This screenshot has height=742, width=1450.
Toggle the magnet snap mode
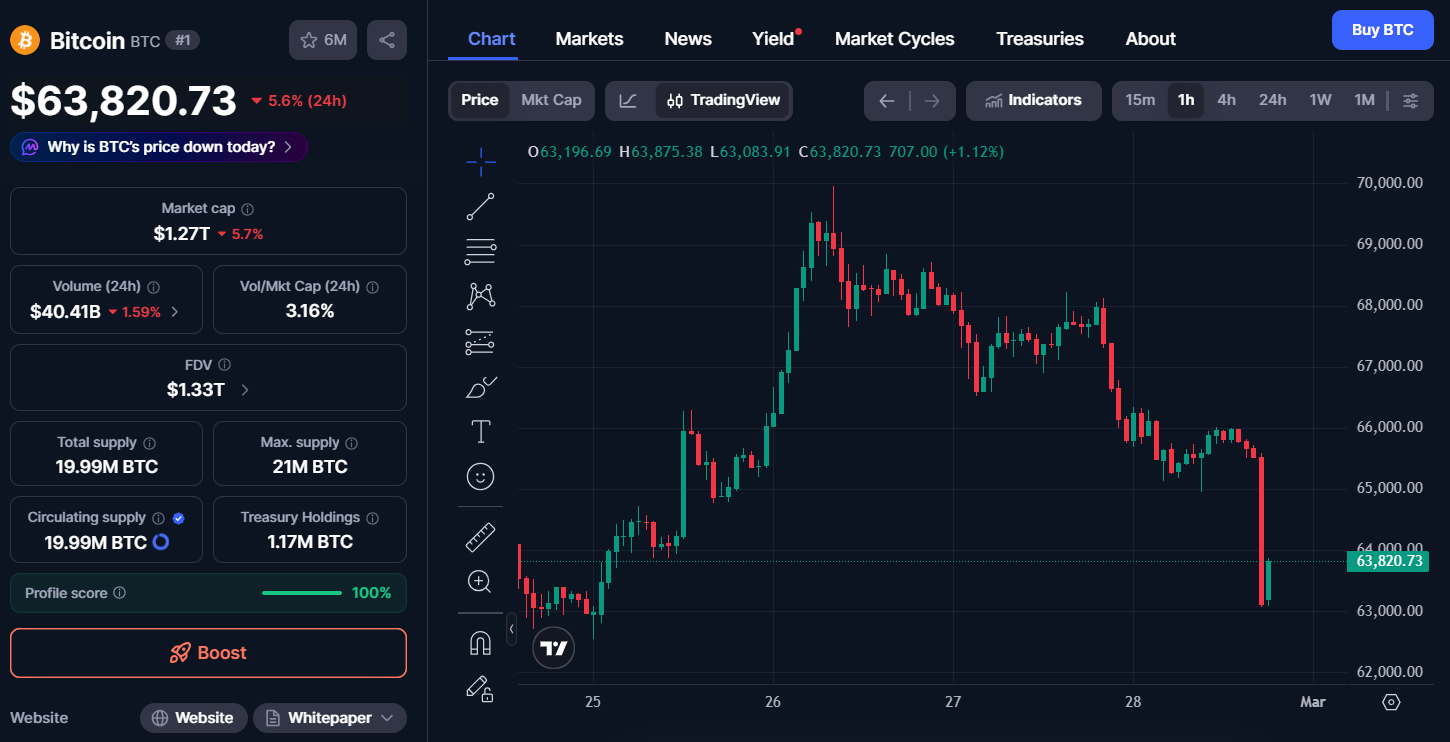click(x=480, y=642)
